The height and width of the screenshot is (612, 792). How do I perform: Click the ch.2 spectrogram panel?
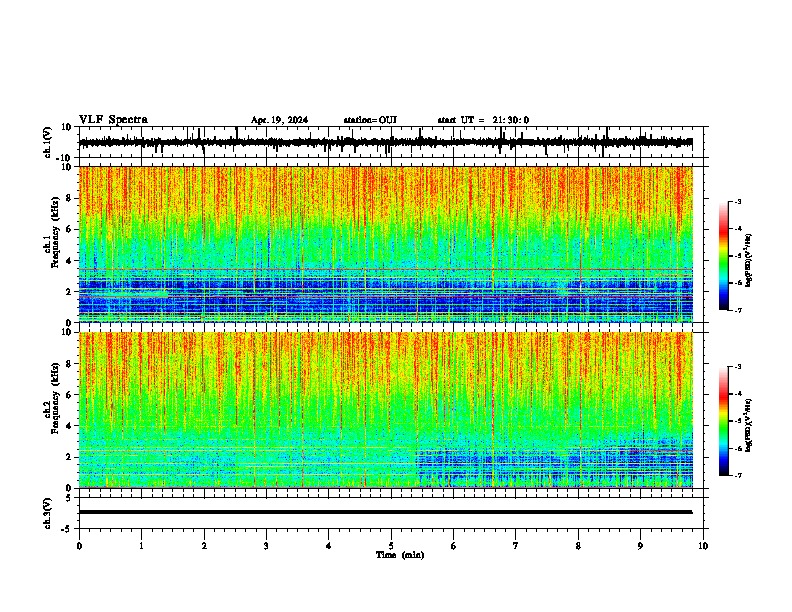[x=385, y=410]
